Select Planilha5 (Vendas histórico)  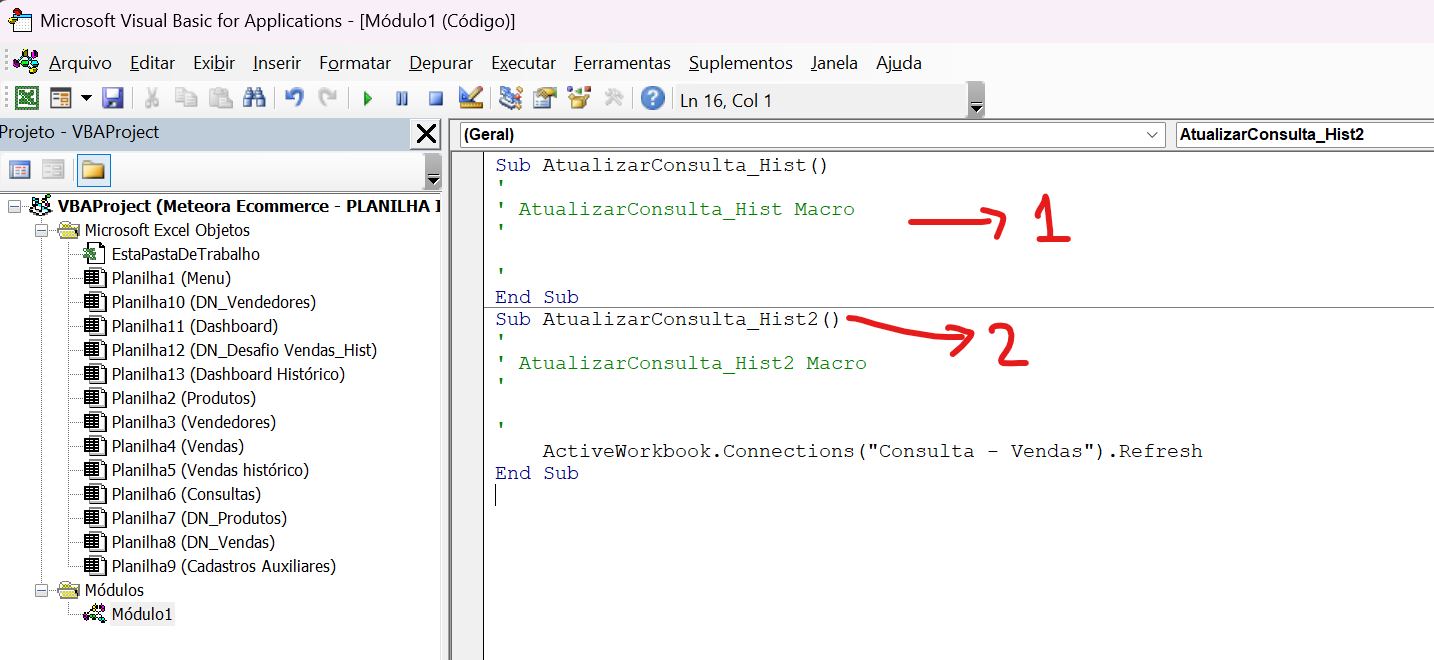click(x=210, y=470)
